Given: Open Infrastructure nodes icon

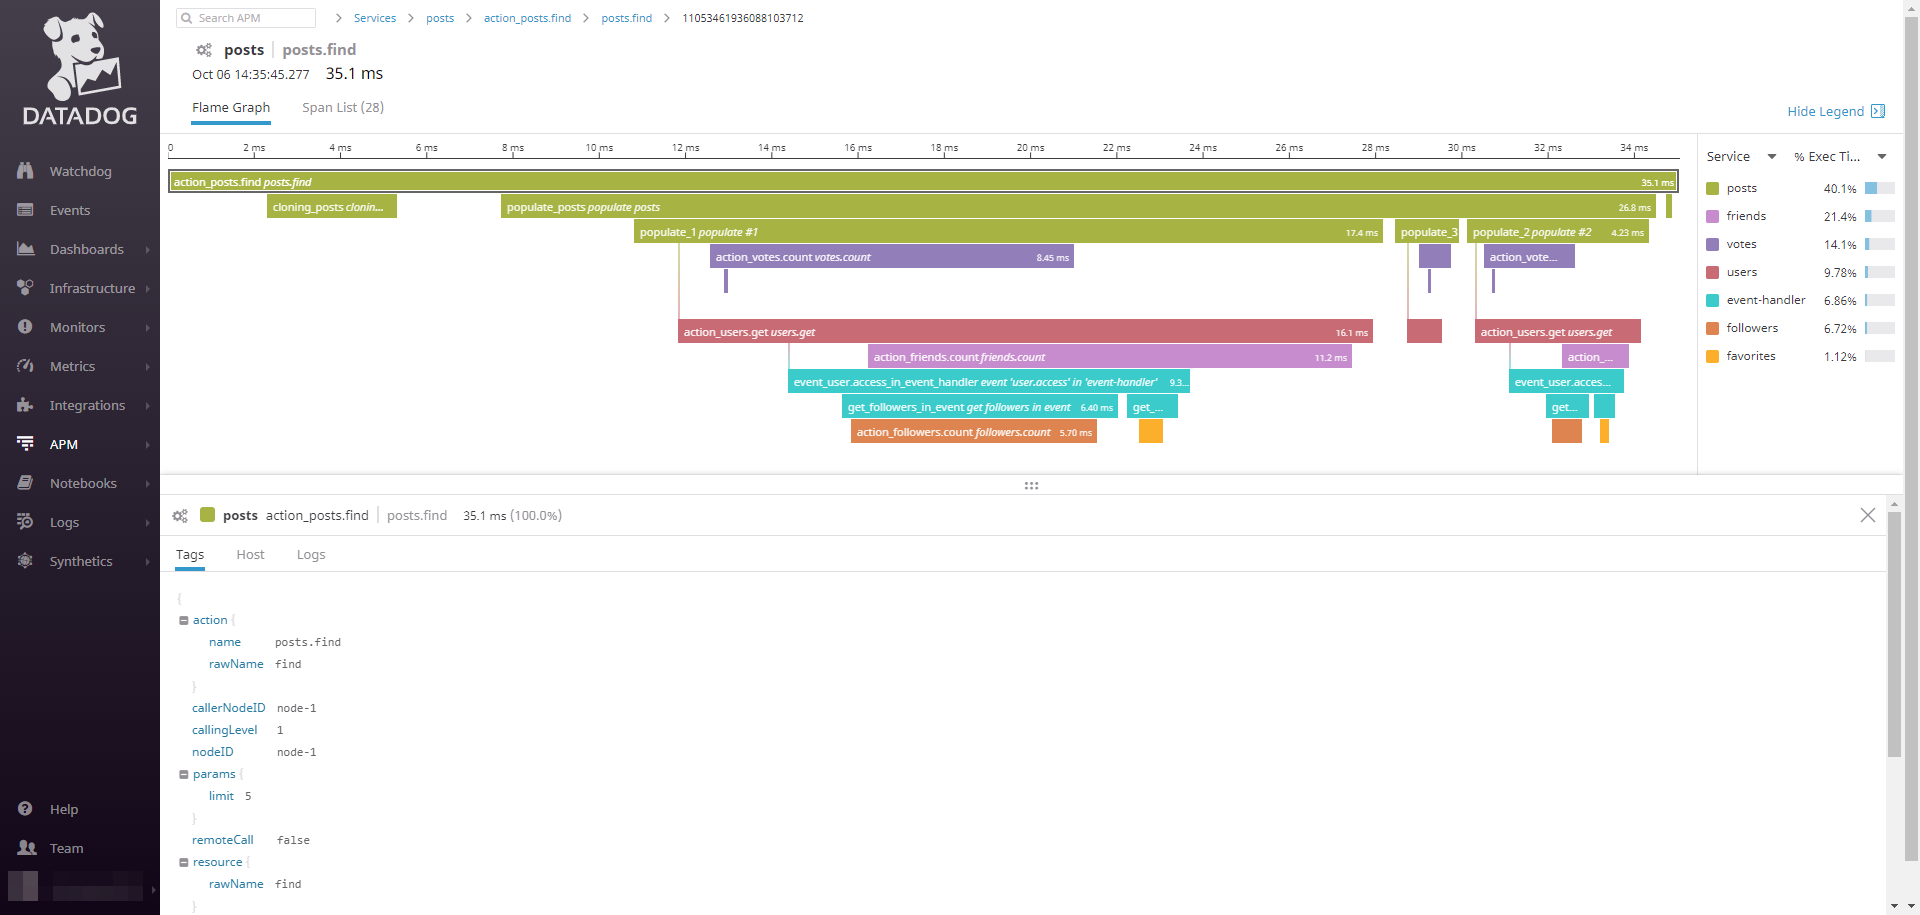Looking at the screenshot, I should (x=25, y=288).
